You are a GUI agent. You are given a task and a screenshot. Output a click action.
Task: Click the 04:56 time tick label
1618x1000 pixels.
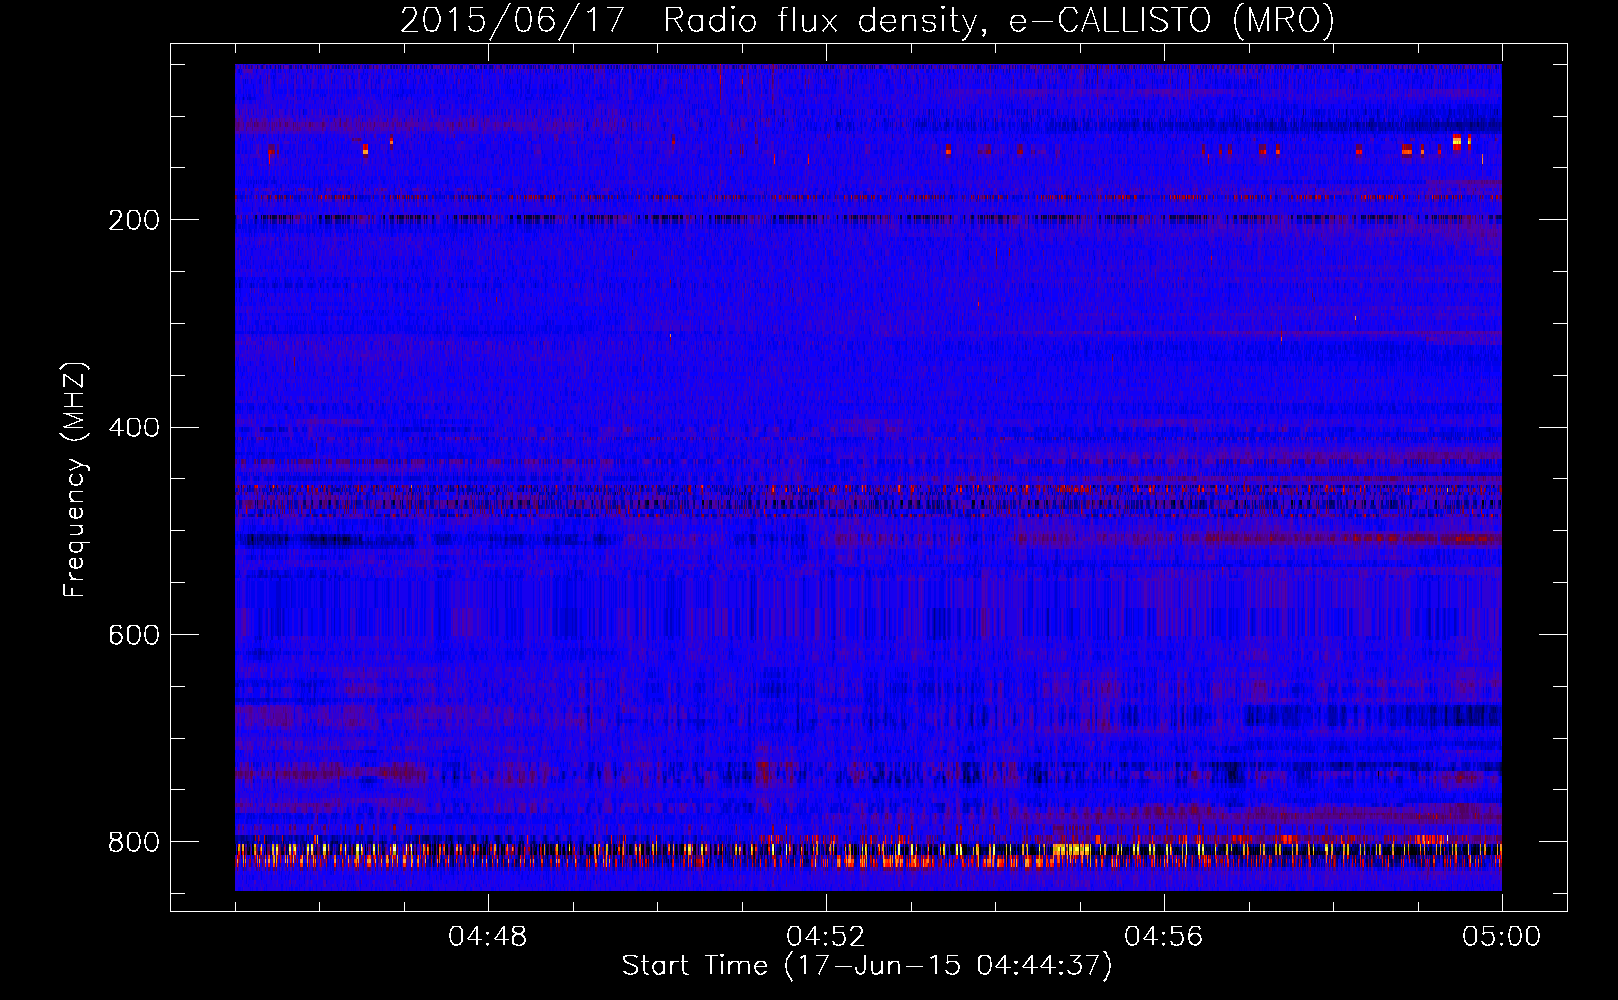click(x=1163, y=937)
